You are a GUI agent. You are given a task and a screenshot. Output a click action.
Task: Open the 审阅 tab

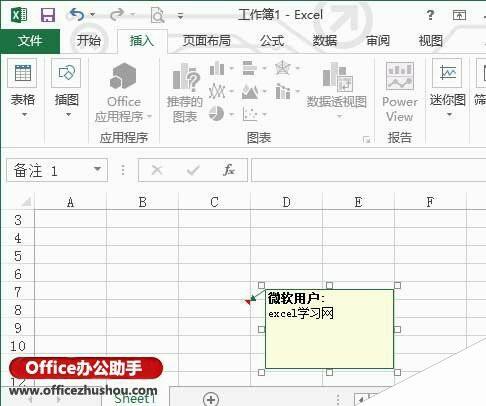(378, 41)
